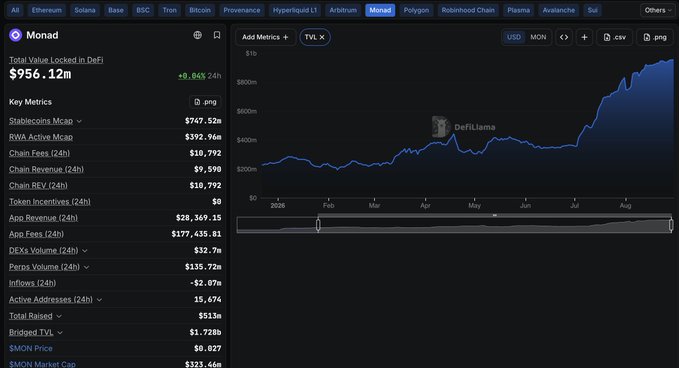
Task: Select the Polygon chain tab
Action: (416, 10)
